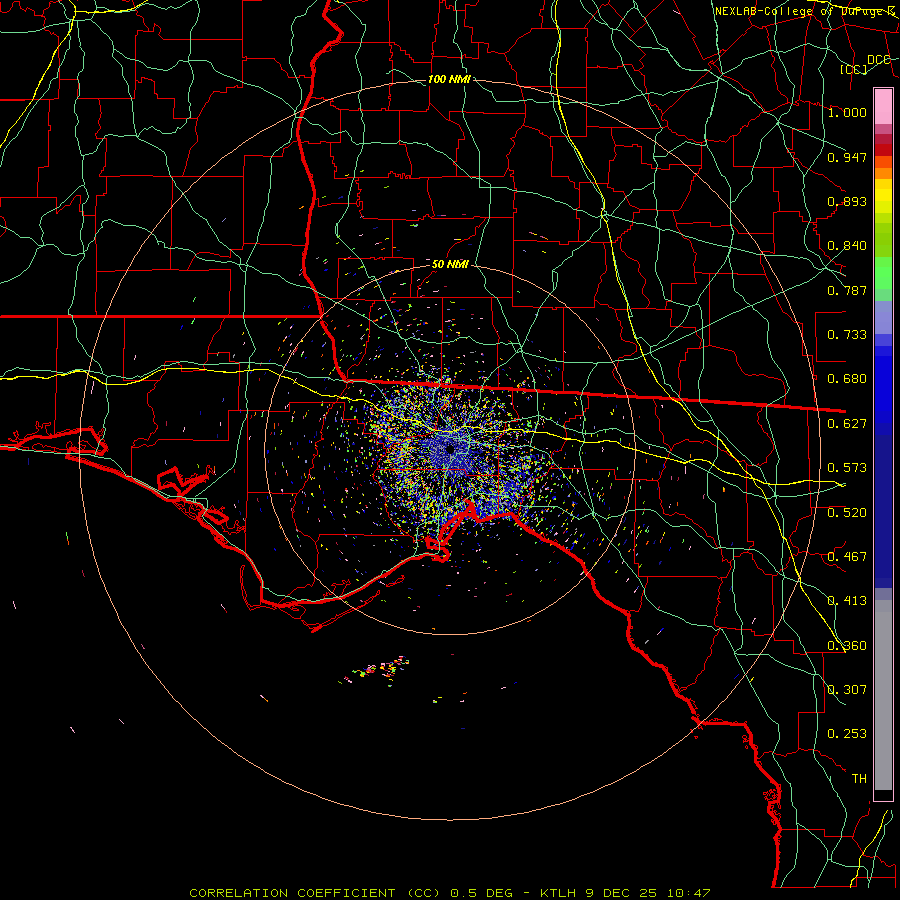The height and width of the screenshot is (900, 900).
Task: Select the 0.733 scale value
Action: coord(847,335)
